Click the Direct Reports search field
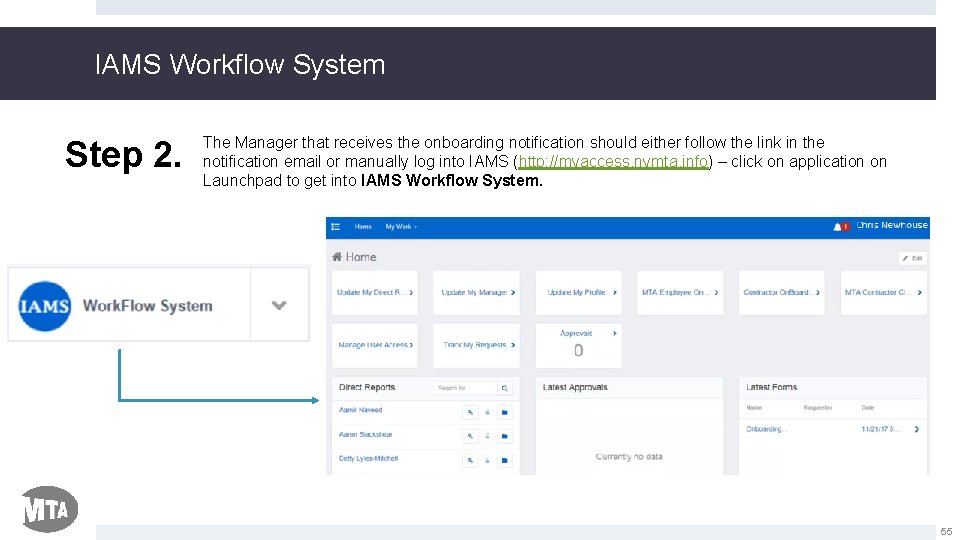The image size is (960, 540). tap(465, 388)
